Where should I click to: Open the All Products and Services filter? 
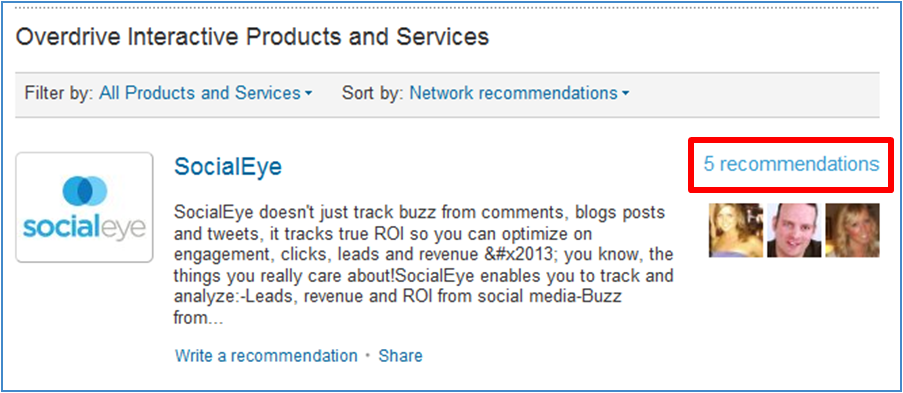[205, 93]
